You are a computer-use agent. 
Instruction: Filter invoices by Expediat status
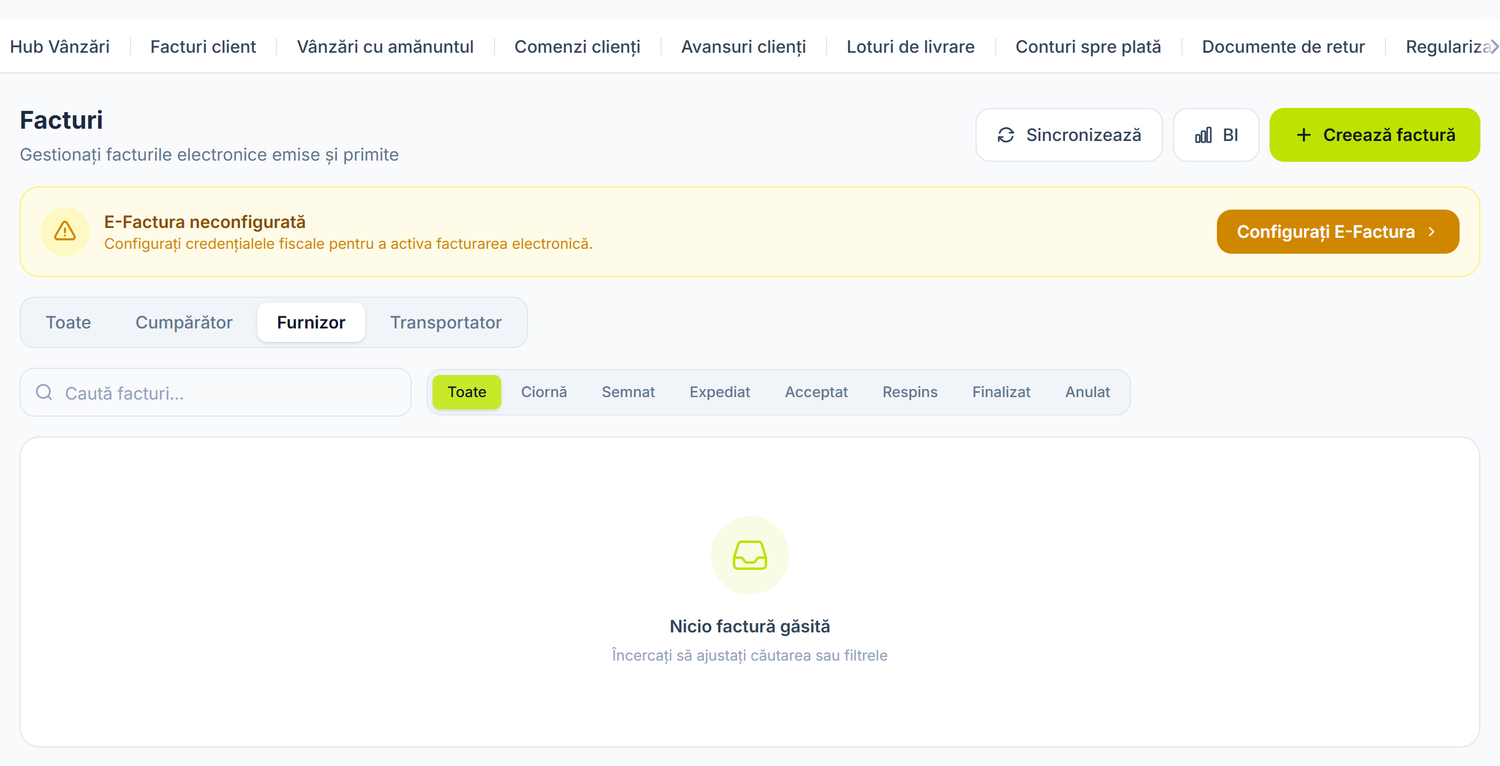coord(720,392)
